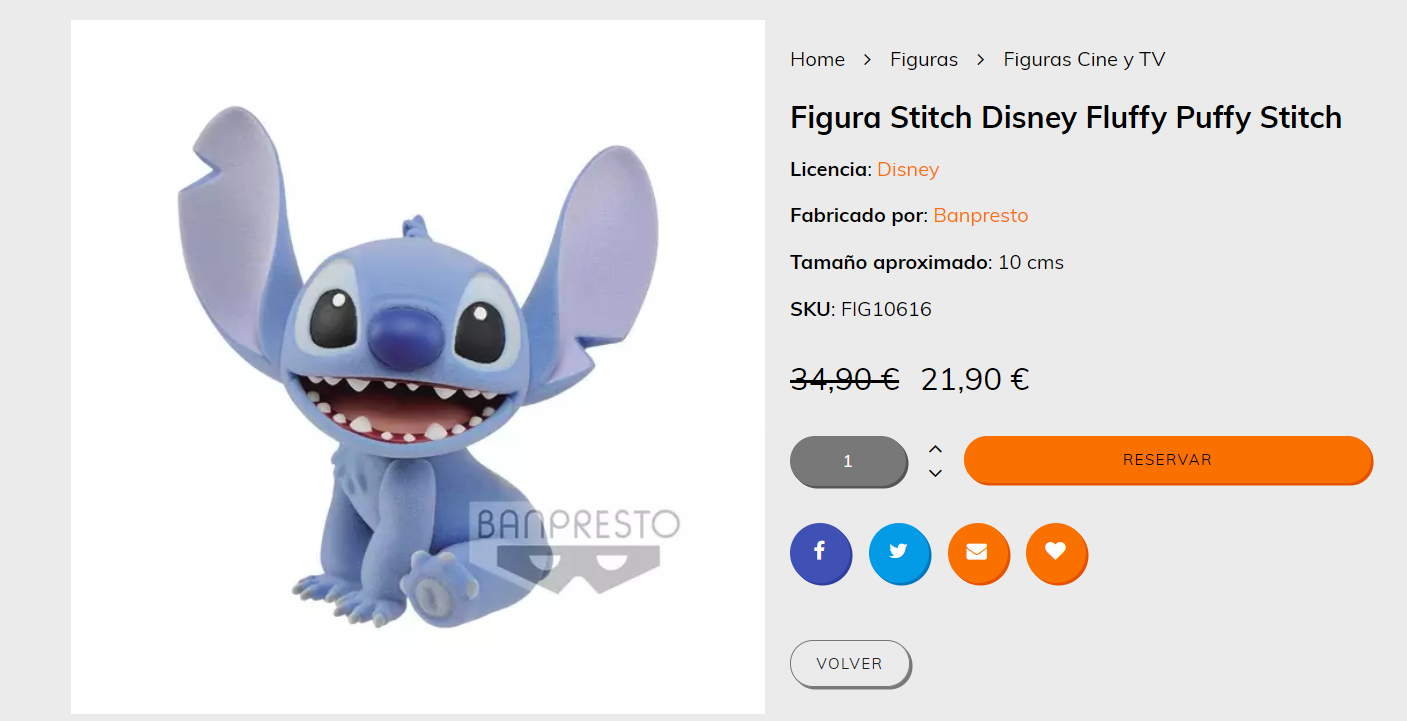Viewport: 1407px width, 721px height.
Task: Open Figuras Cine y TV breadcrumb
Action: pyautogui.click(x=1084, y=60)
